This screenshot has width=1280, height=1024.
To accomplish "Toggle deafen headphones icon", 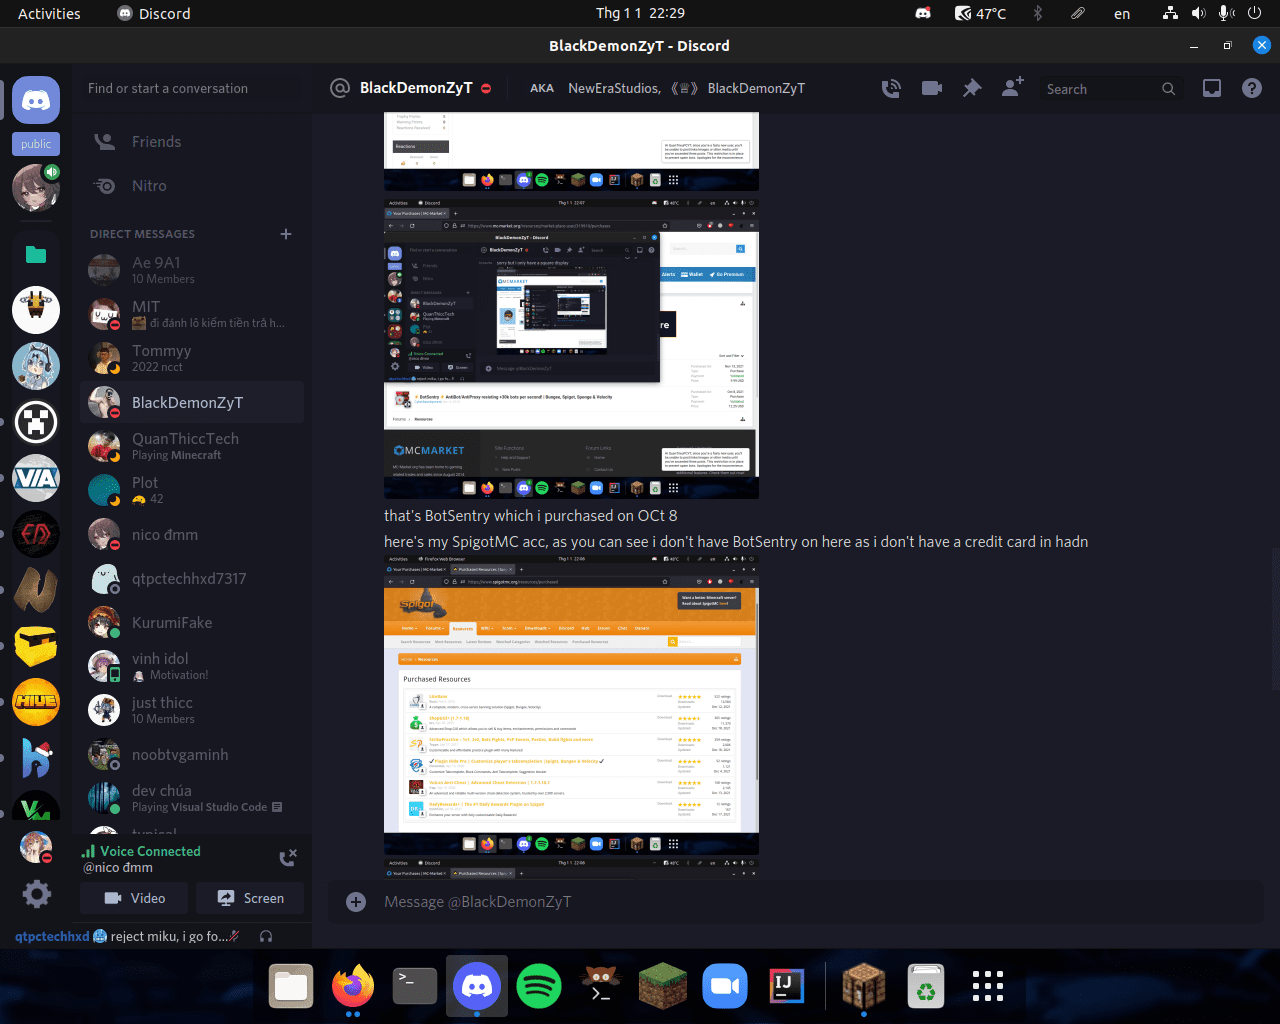I will click(x=266, y=937).
